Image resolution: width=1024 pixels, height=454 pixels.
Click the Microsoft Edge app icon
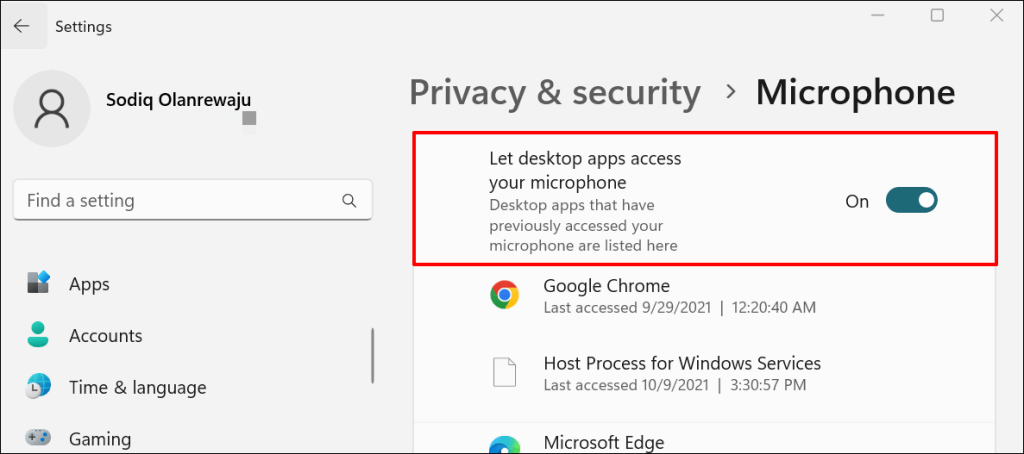[504, 446]
